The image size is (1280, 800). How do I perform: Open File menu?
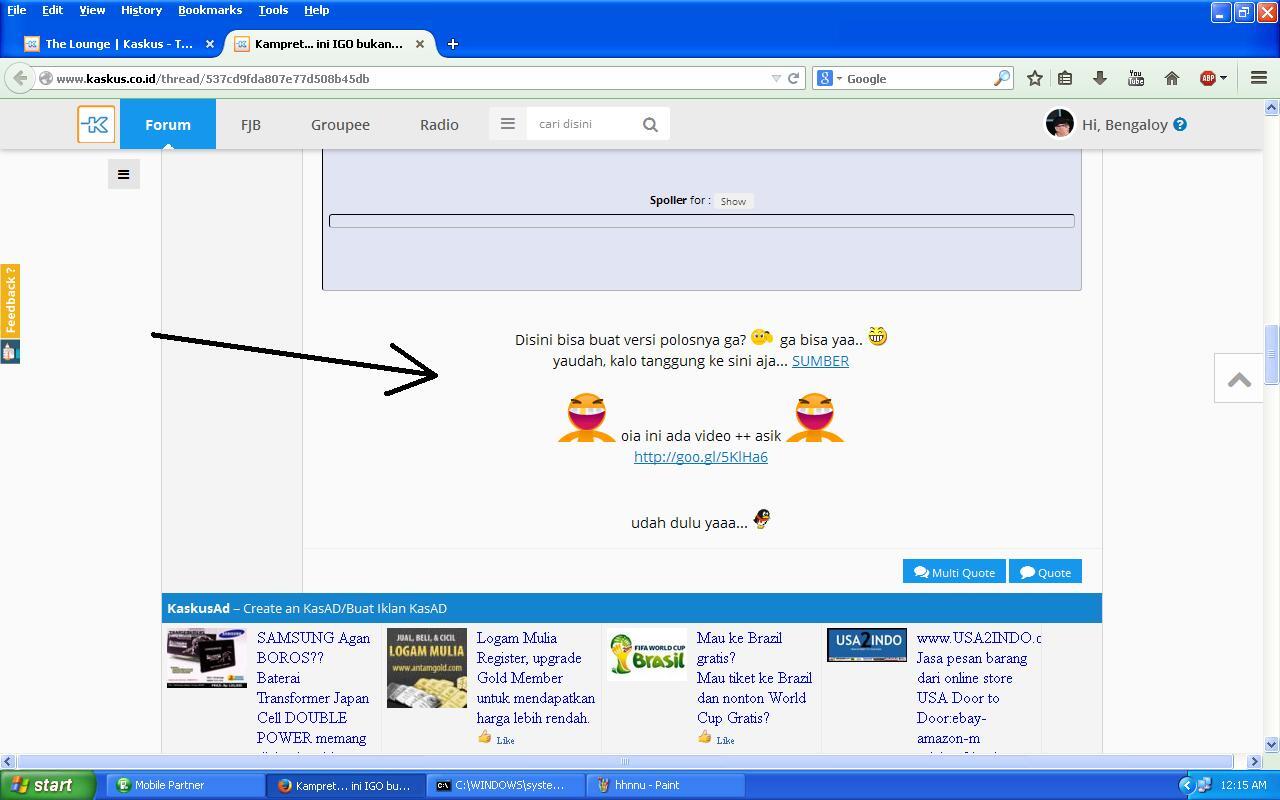click(x=16, y=10)
